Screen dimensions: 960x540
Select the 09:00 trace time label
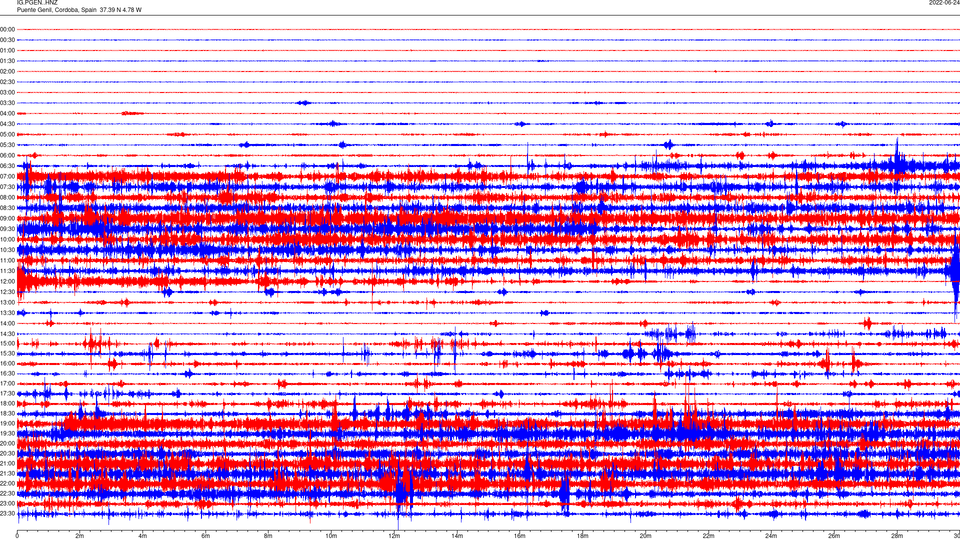click(x=7, y=219)
